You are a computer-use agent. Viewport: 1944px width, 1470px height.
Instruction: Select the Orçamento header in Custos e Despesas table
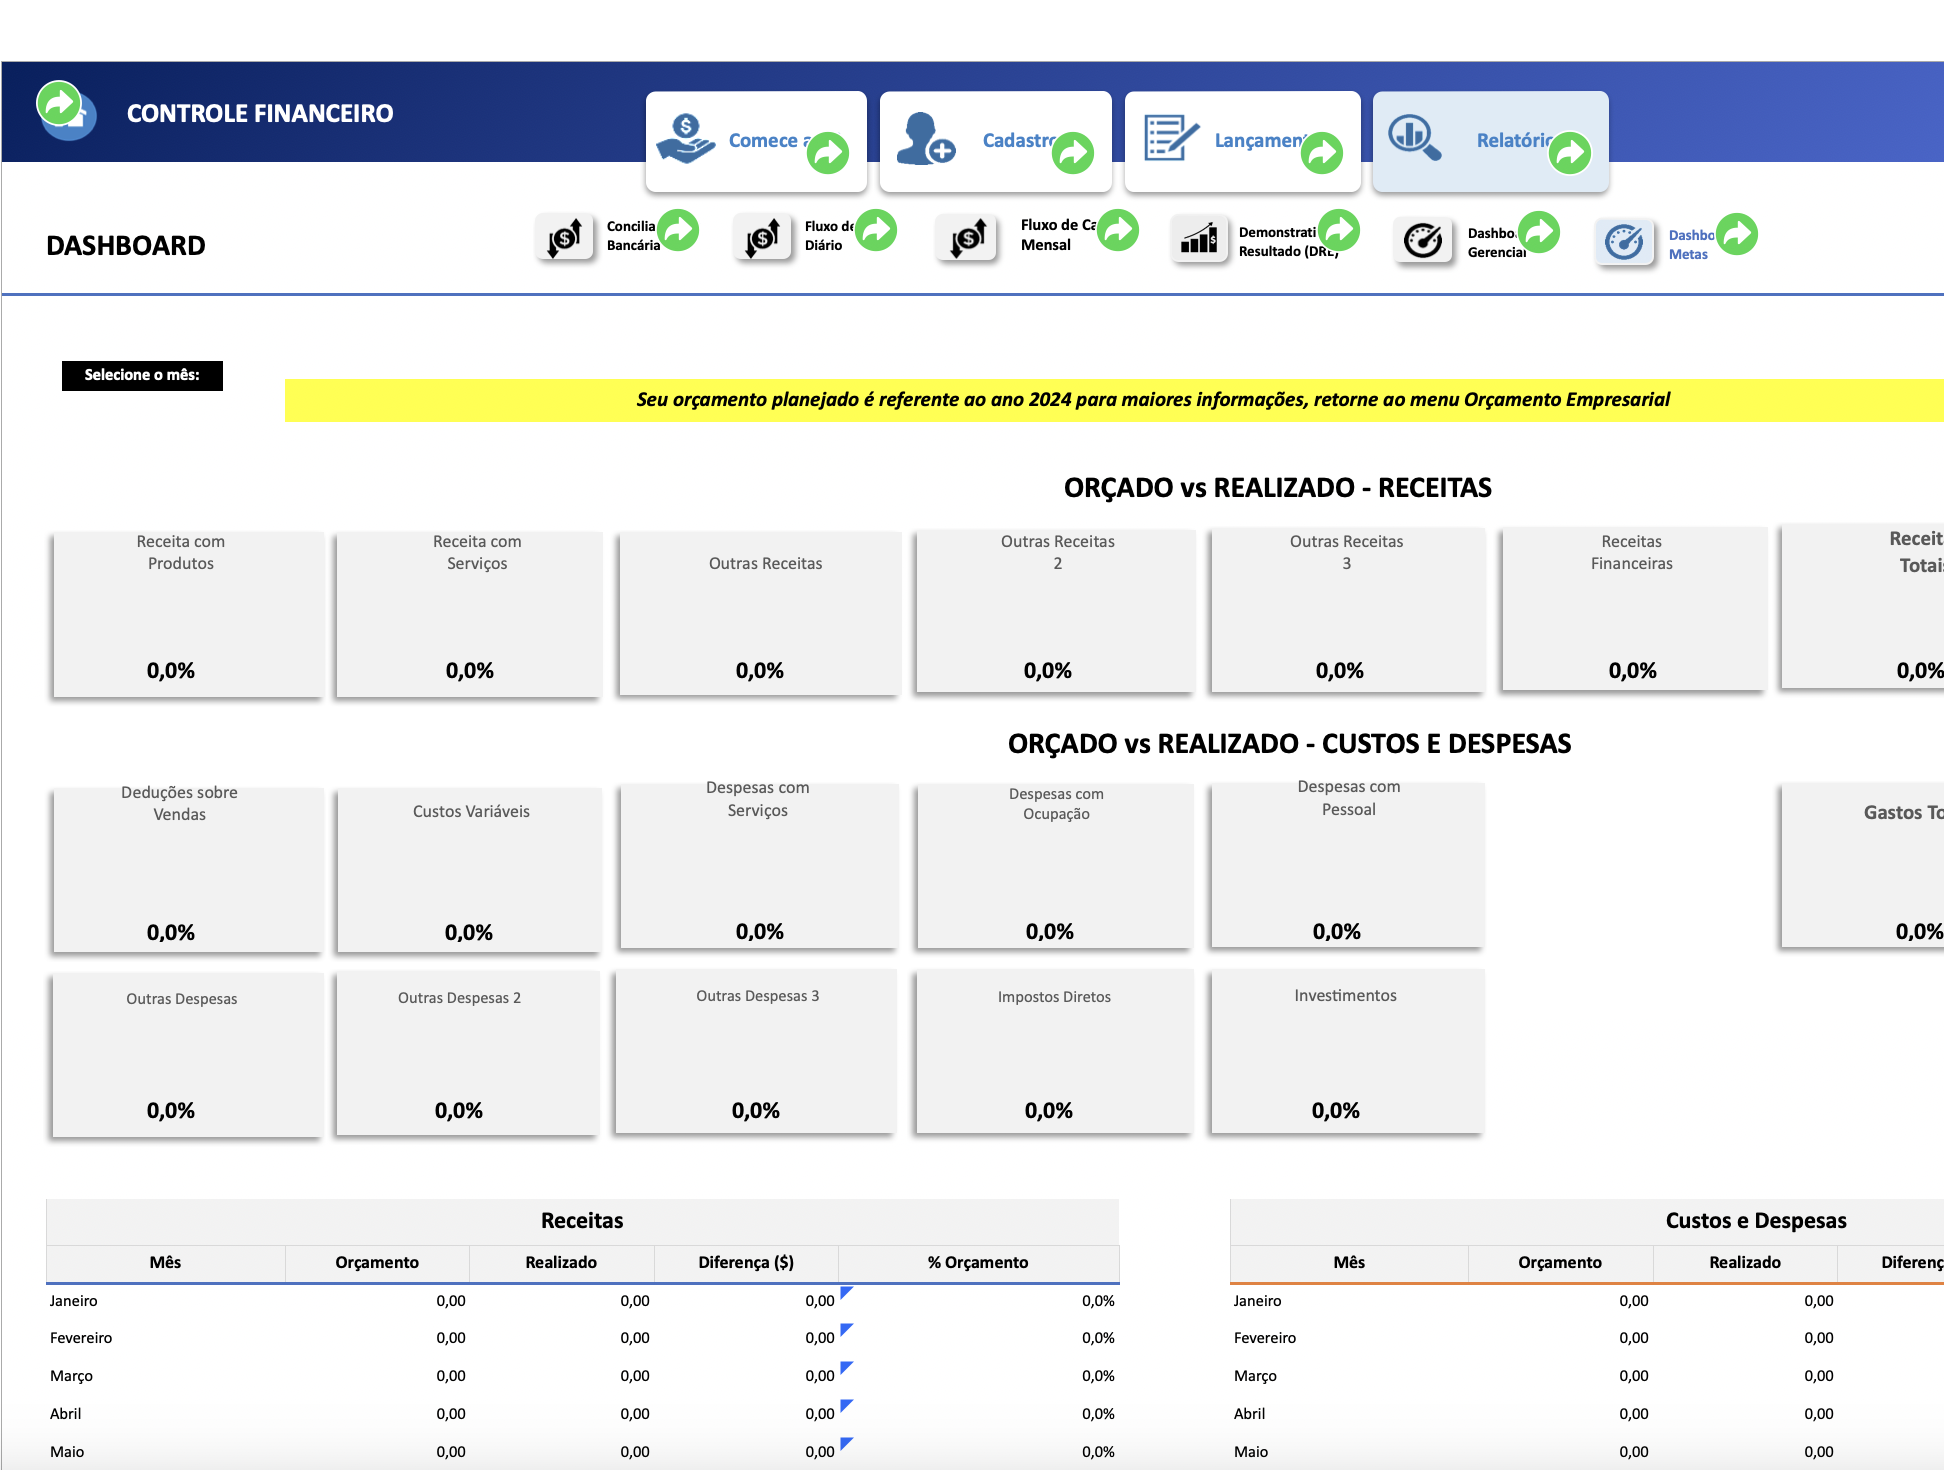(1560, 1262)
